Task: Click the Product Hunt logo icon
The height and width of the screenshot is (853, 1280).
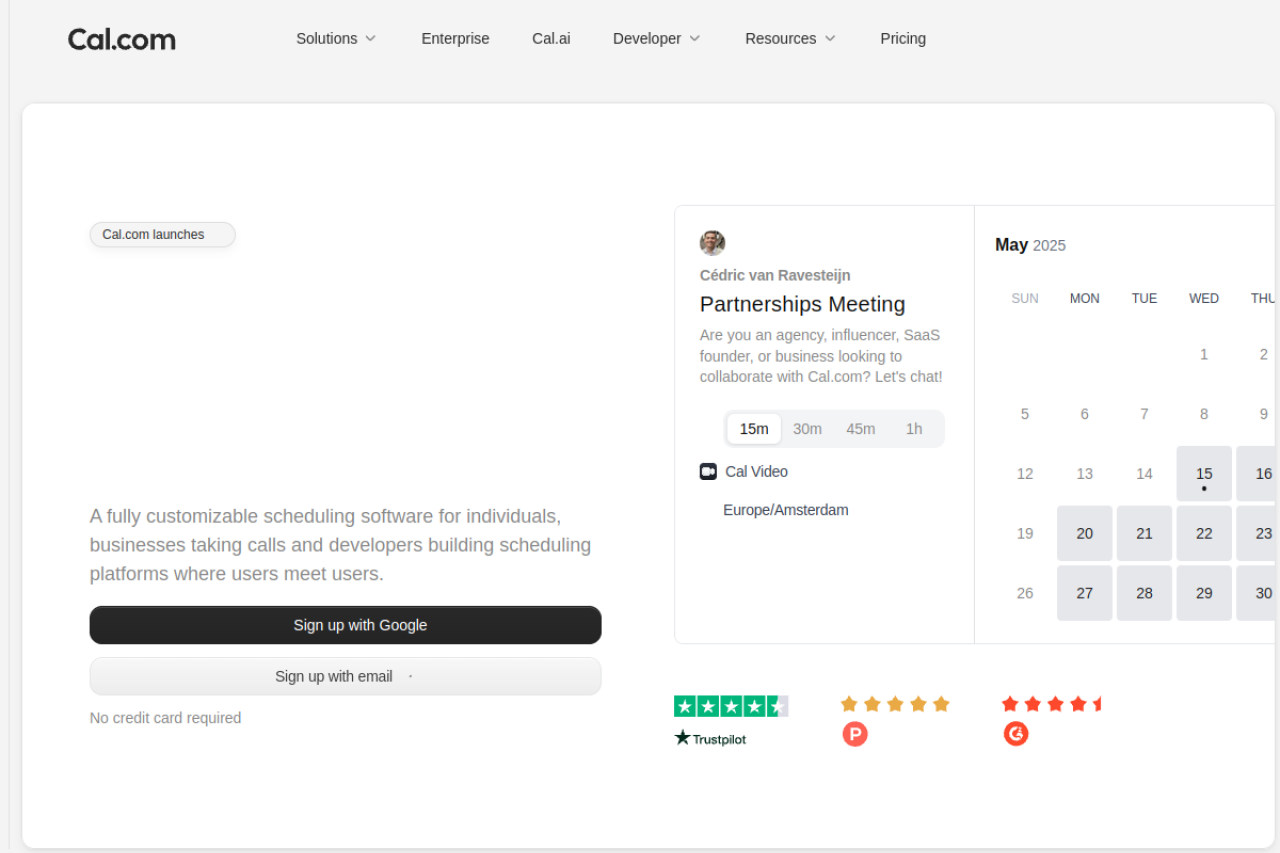Action: [855, 733]
